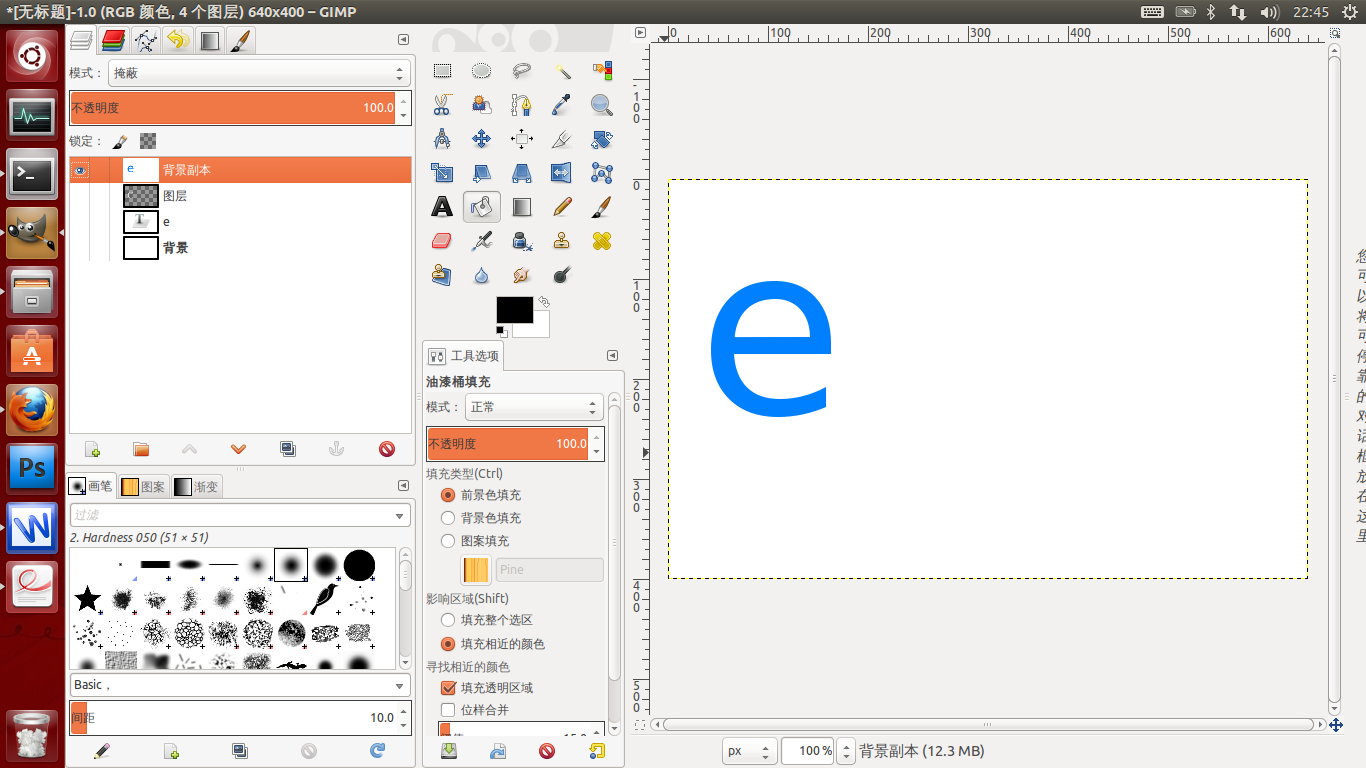
Task: Select the Color Picker tool
Action: click(x=562, y=105)
